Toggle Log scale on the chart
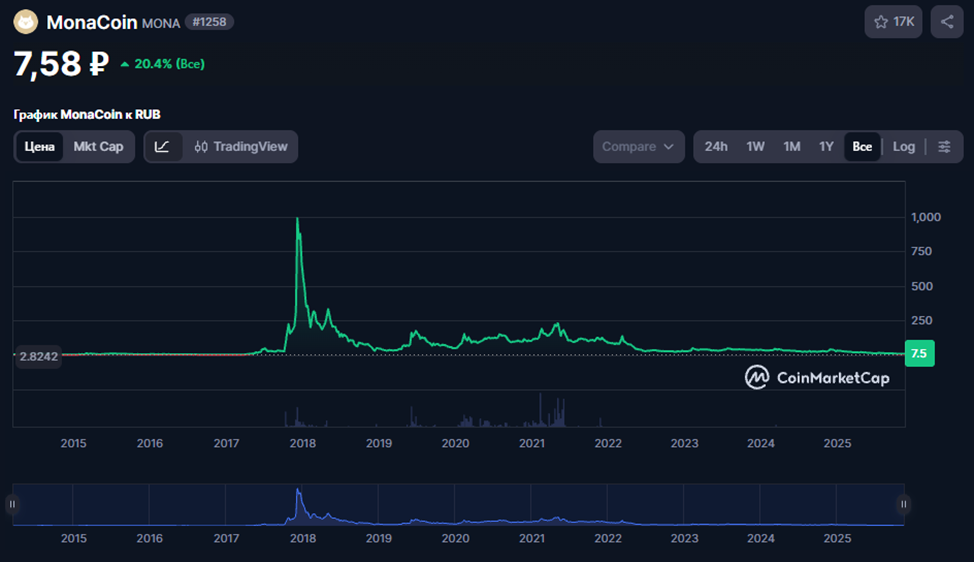 (903, 147)
